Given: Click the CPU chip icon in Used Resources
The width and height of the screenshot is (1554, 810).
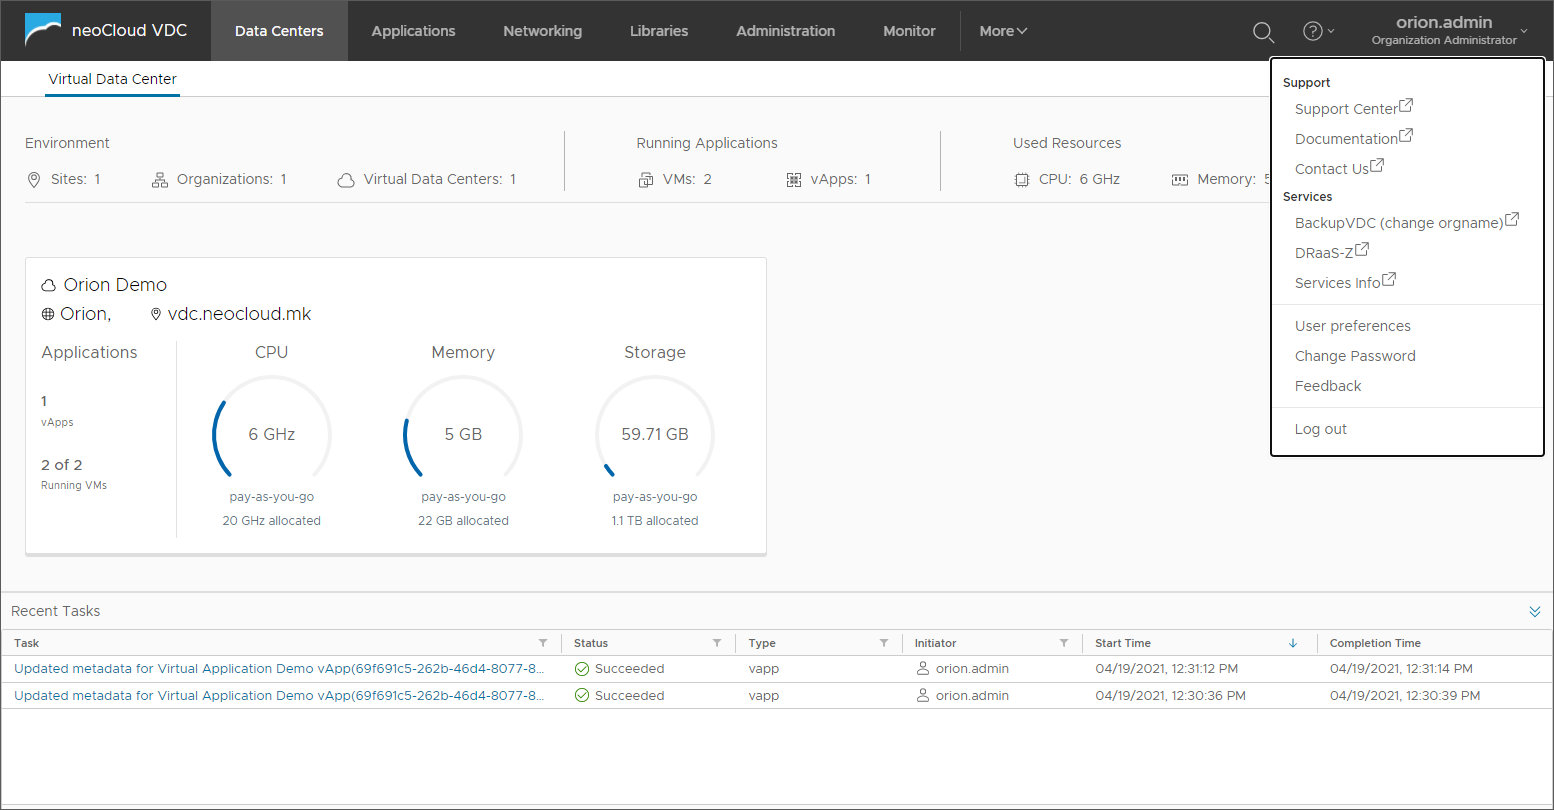Looking at the screenshot, I should tap(1022, 180).
